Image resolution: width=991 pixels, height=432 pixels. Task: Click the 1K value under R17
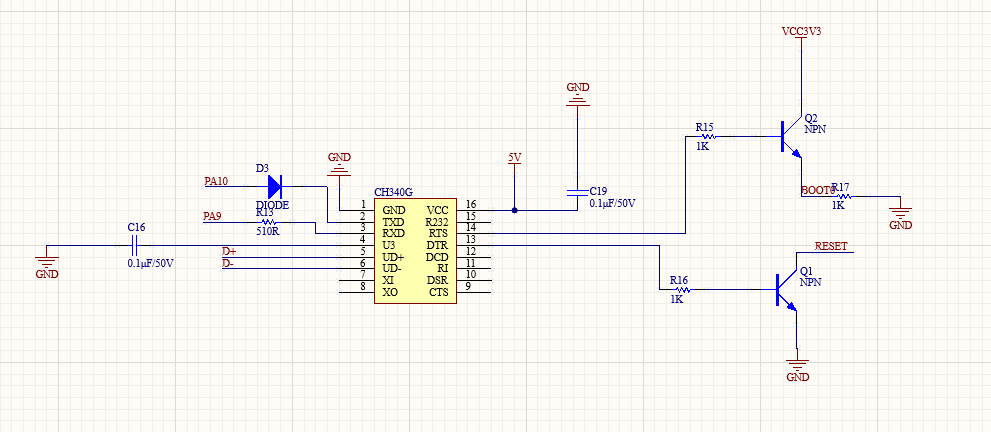[x=838, y=206]
